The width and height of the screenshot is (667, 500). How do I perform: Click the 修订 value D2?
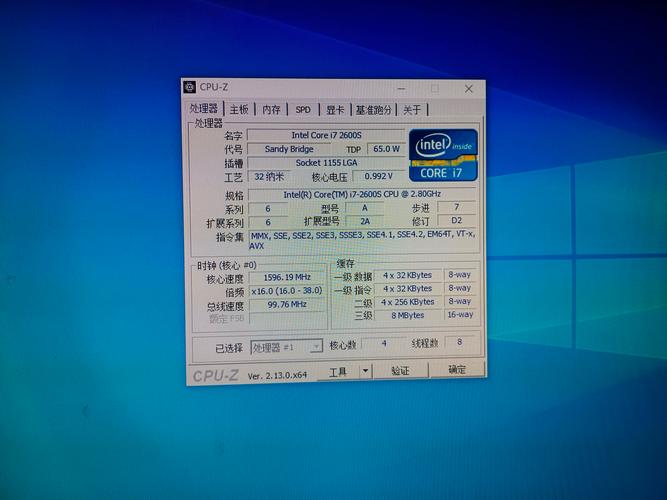[456, 220]
